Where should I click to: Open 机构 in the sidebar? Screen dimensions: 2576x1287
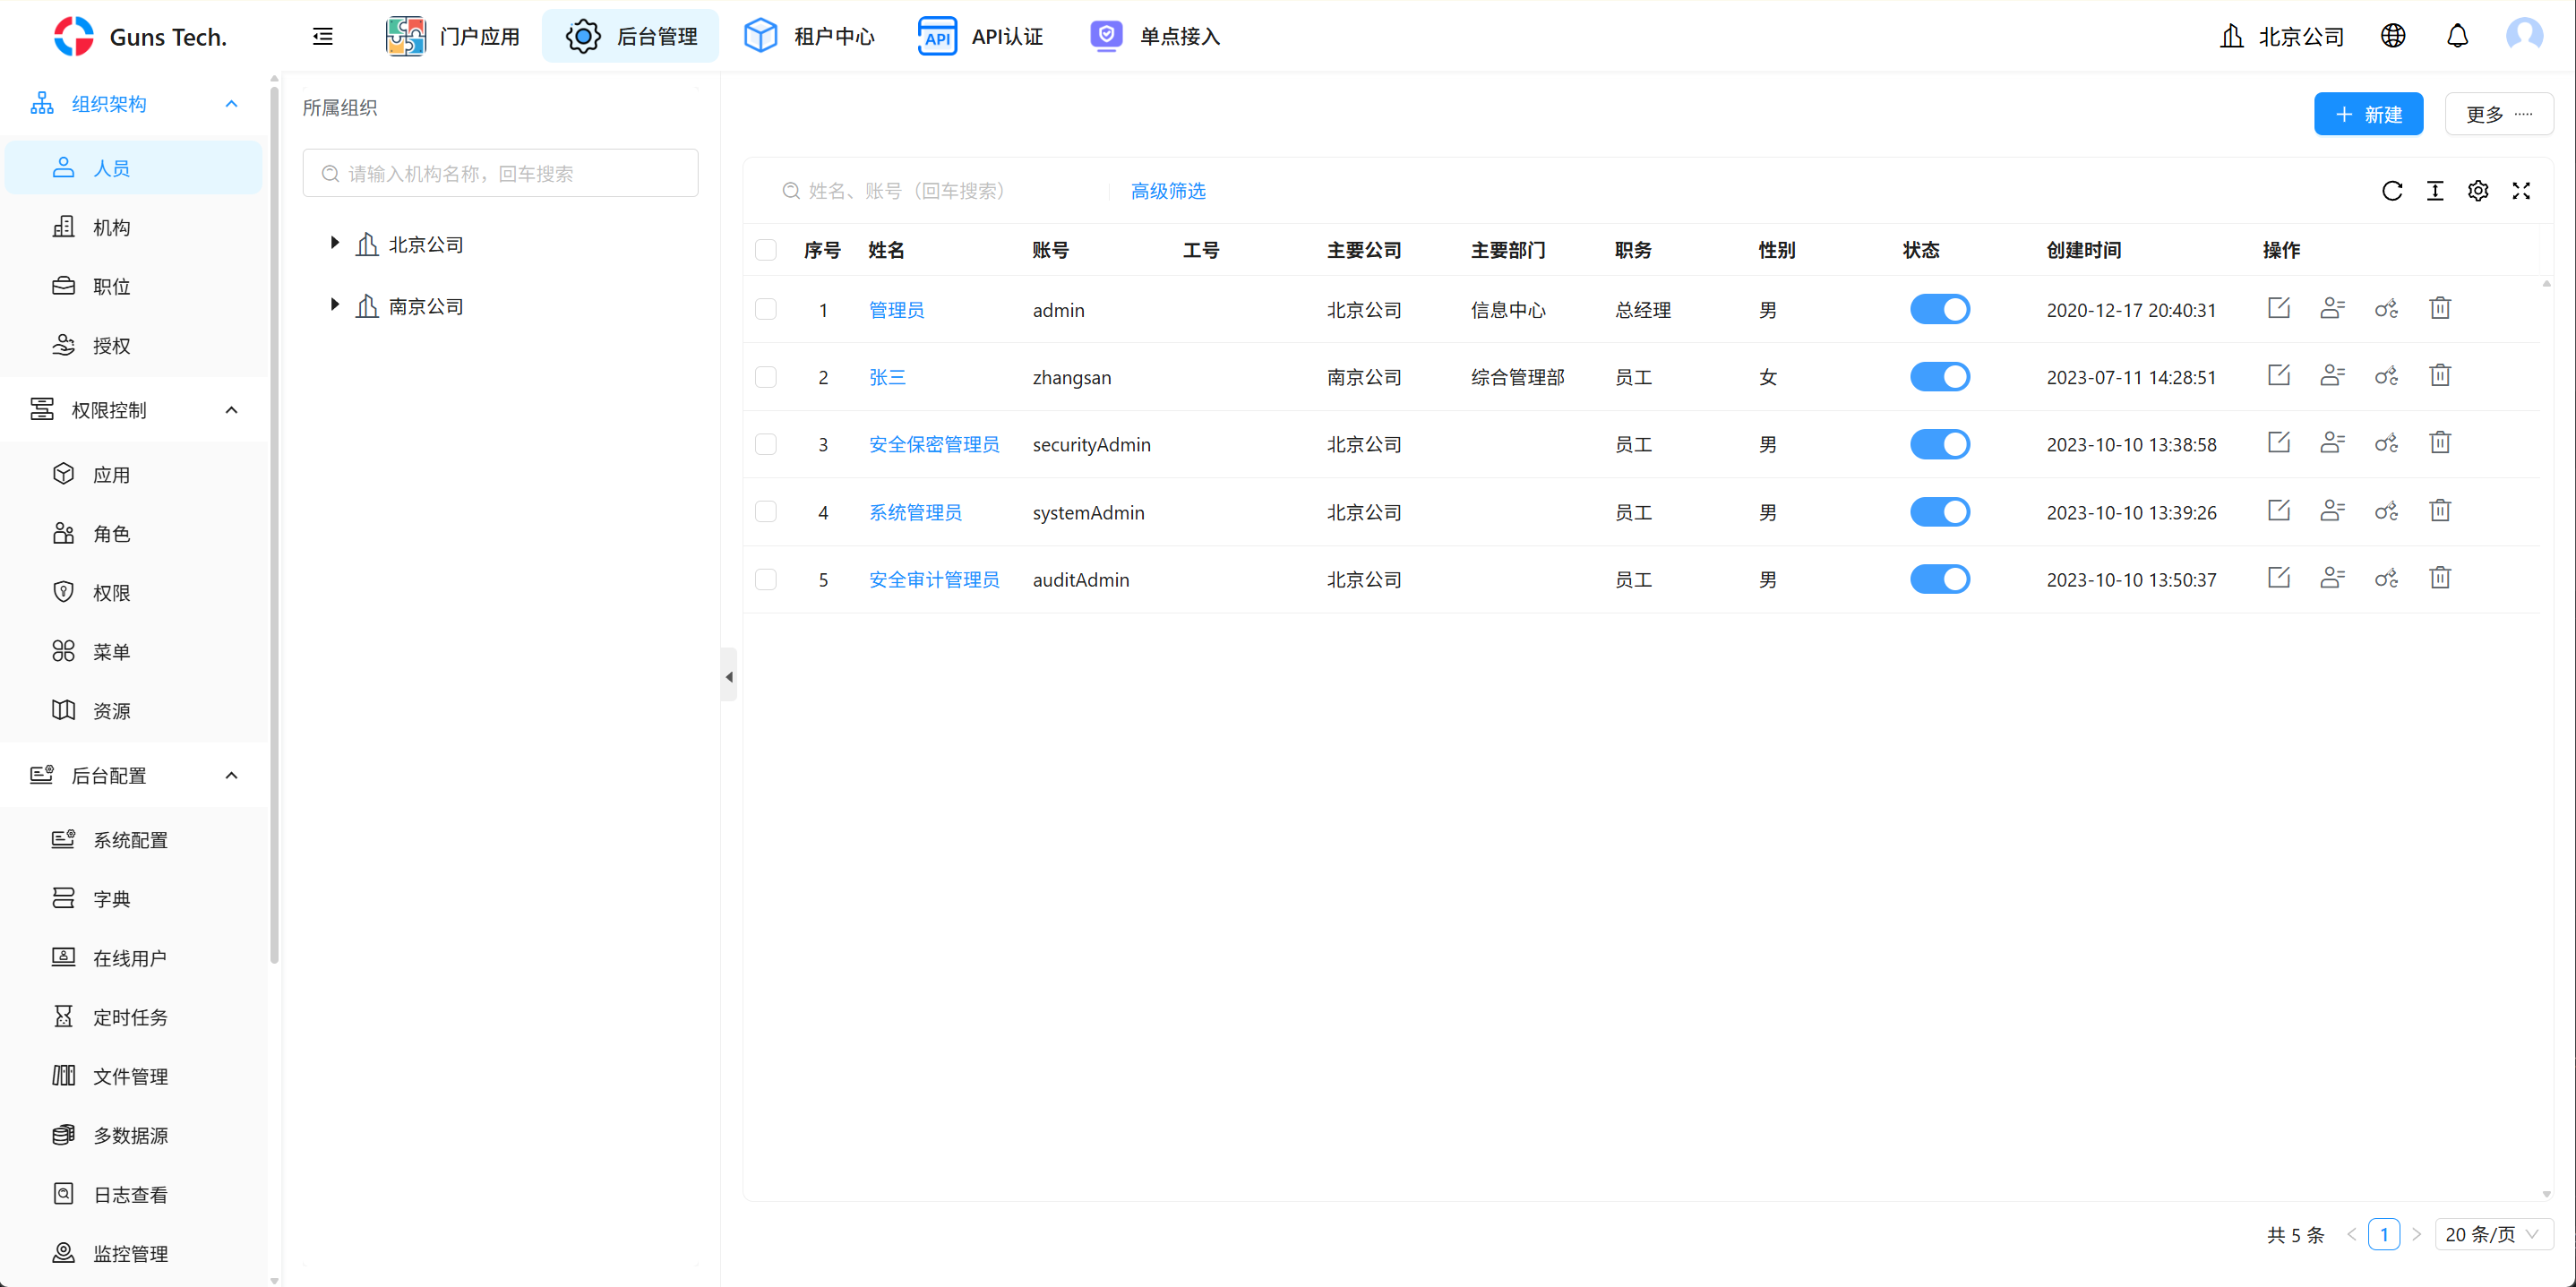pyautogui.click(x=134, y=227)
